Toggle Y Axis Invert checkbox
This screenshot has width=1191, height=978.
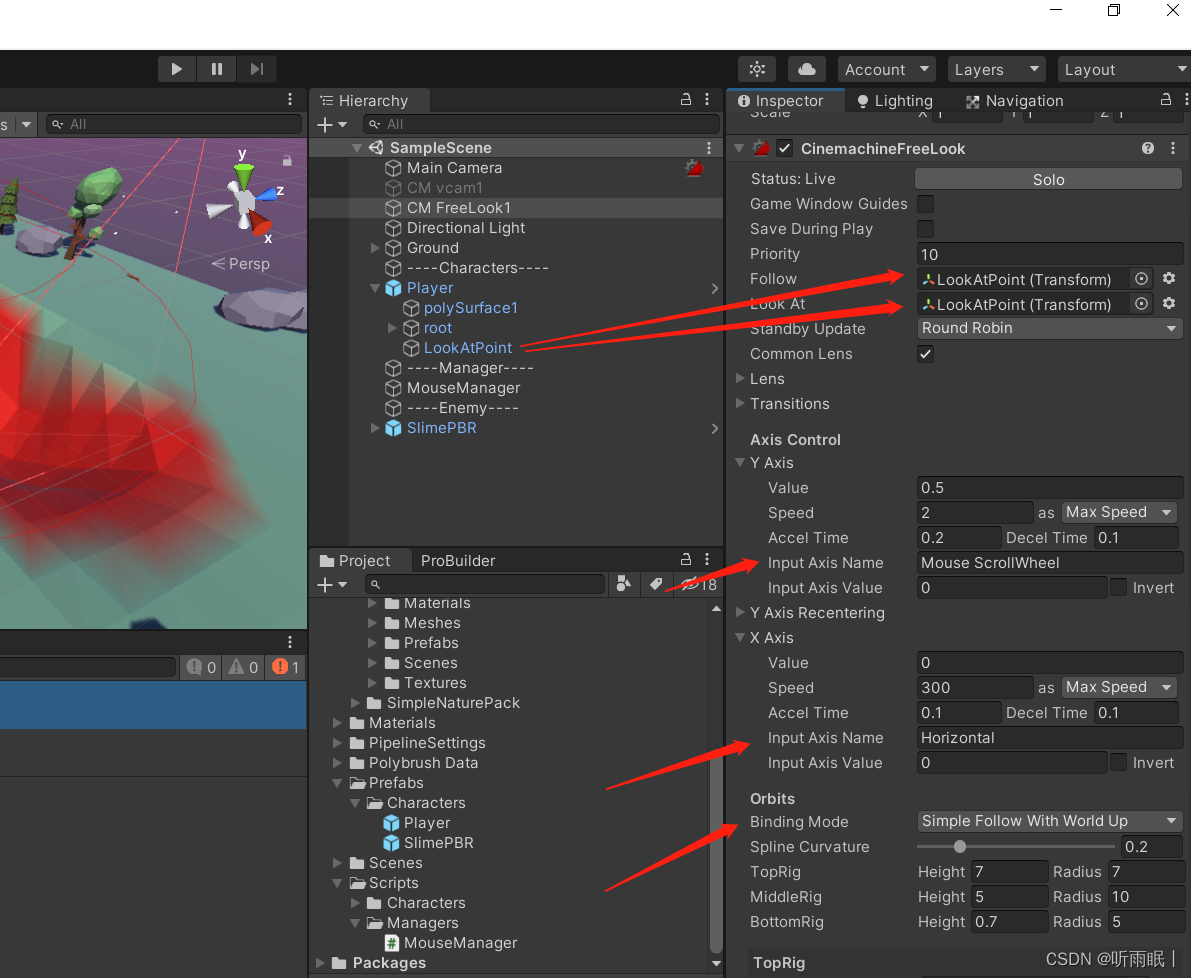(1118, 587)
